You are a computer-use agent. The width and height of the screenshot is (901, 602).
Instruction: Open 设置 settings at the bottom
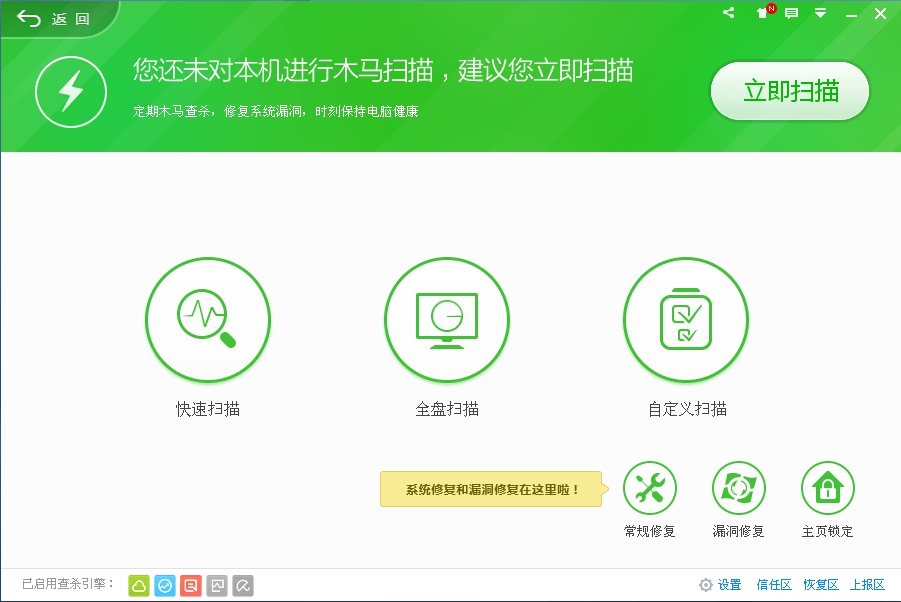pyautogui.click(x=720, y=585)
